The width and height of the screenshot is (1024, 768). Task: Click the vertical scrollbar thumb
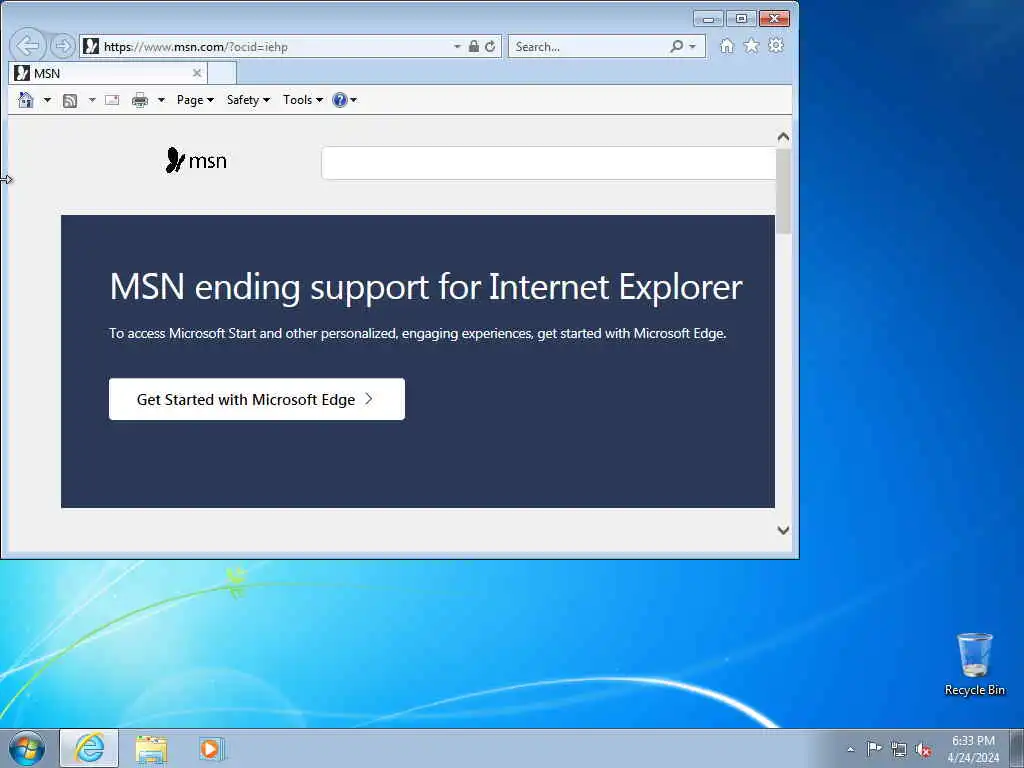[784, 191]
